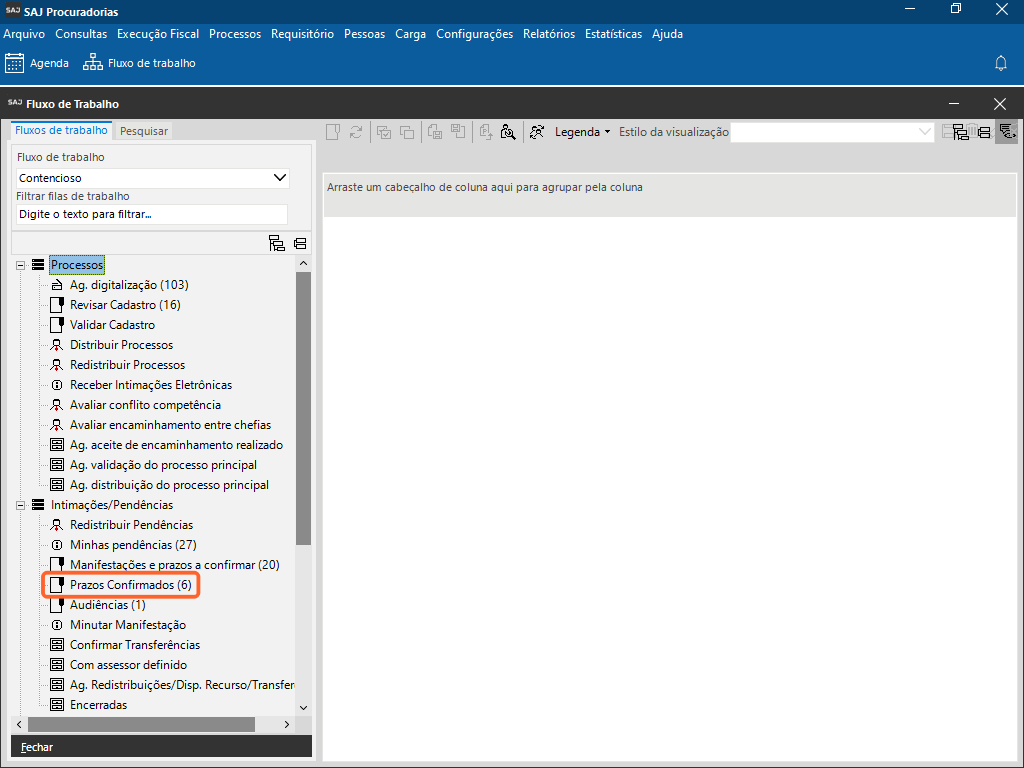This screenshot has width=1024, height=768.
Task: Collapse the Intimações/Pendências tree node
Action: point(20,505)
